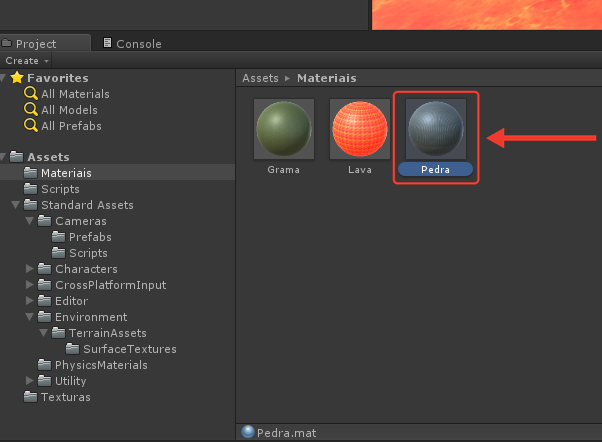The height and width of the screenshot is (442, 602).
Task: Click the Prefabs folder icon under Cameras
Action: point(58,237)
